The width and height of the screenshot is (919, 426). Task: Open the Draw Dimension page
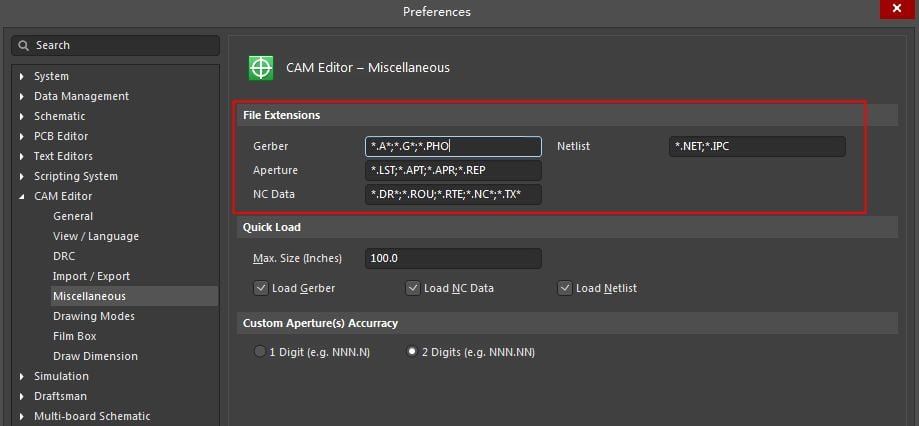point(95,356)
